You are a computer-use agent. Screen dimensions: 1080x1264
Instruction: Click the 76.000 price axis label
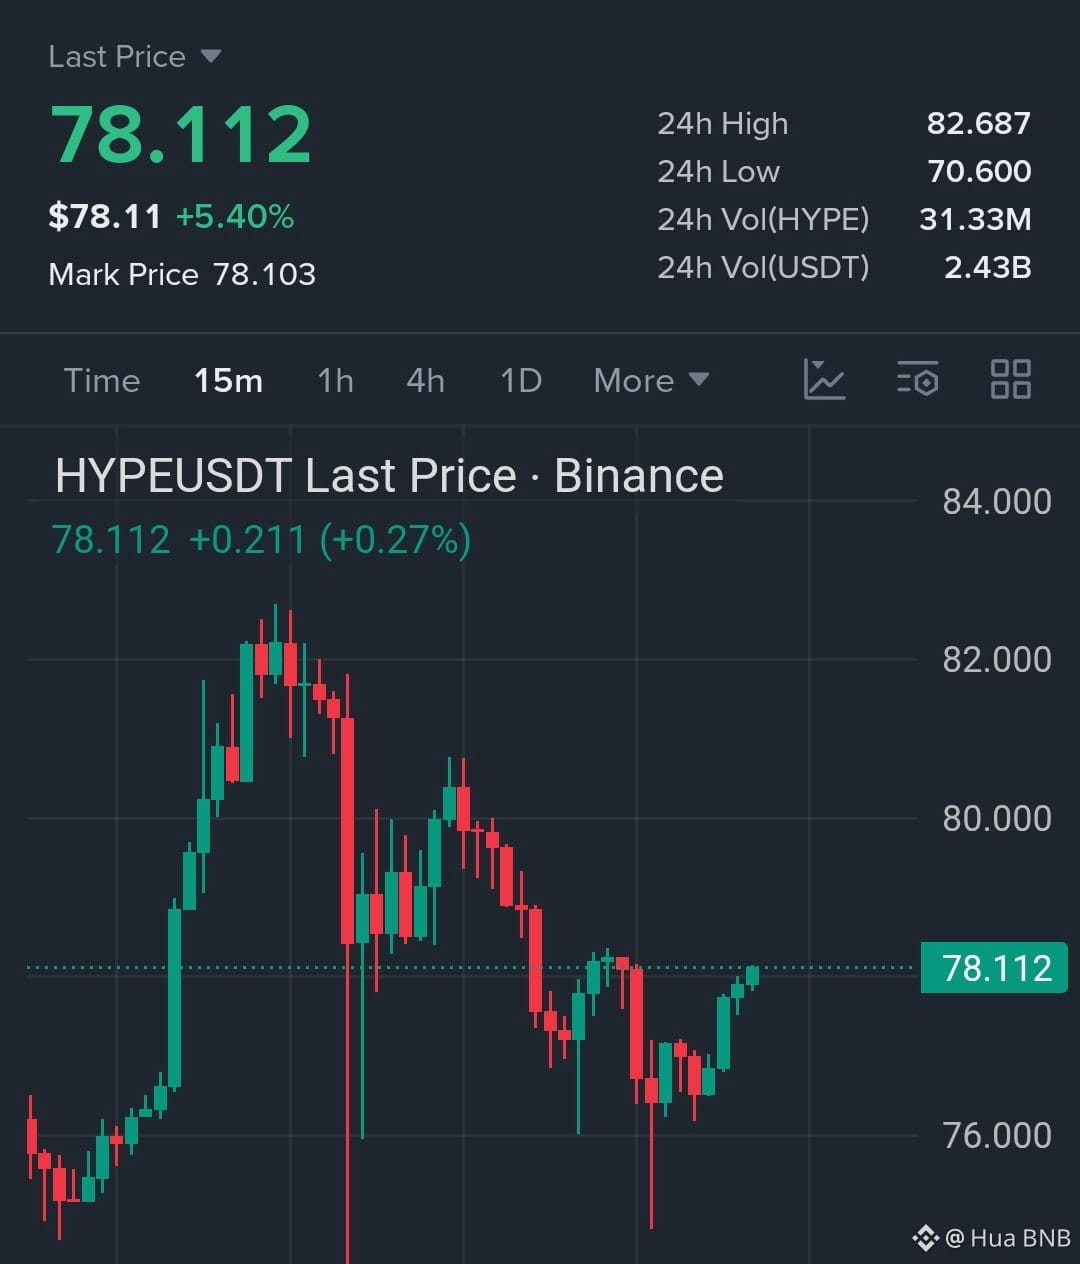pyautogui.click(x=997, y=1135)
